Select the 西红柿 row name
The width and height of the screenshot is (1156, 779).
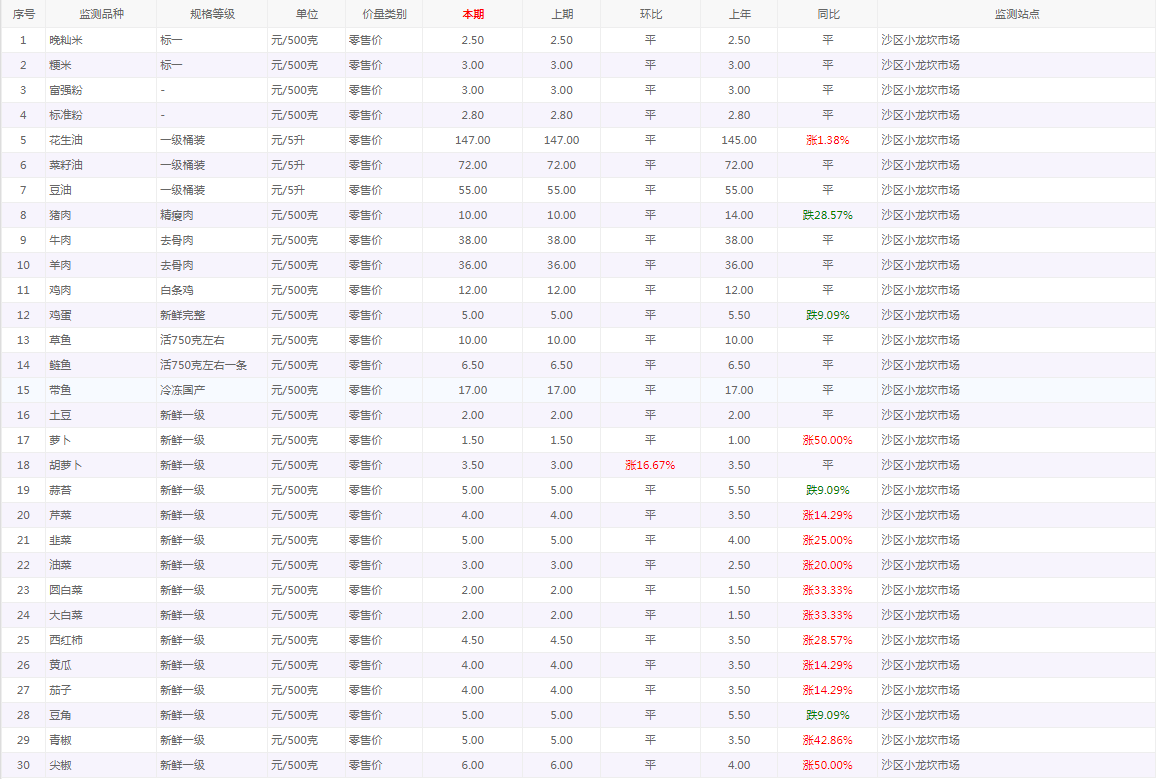click(66, 640)
